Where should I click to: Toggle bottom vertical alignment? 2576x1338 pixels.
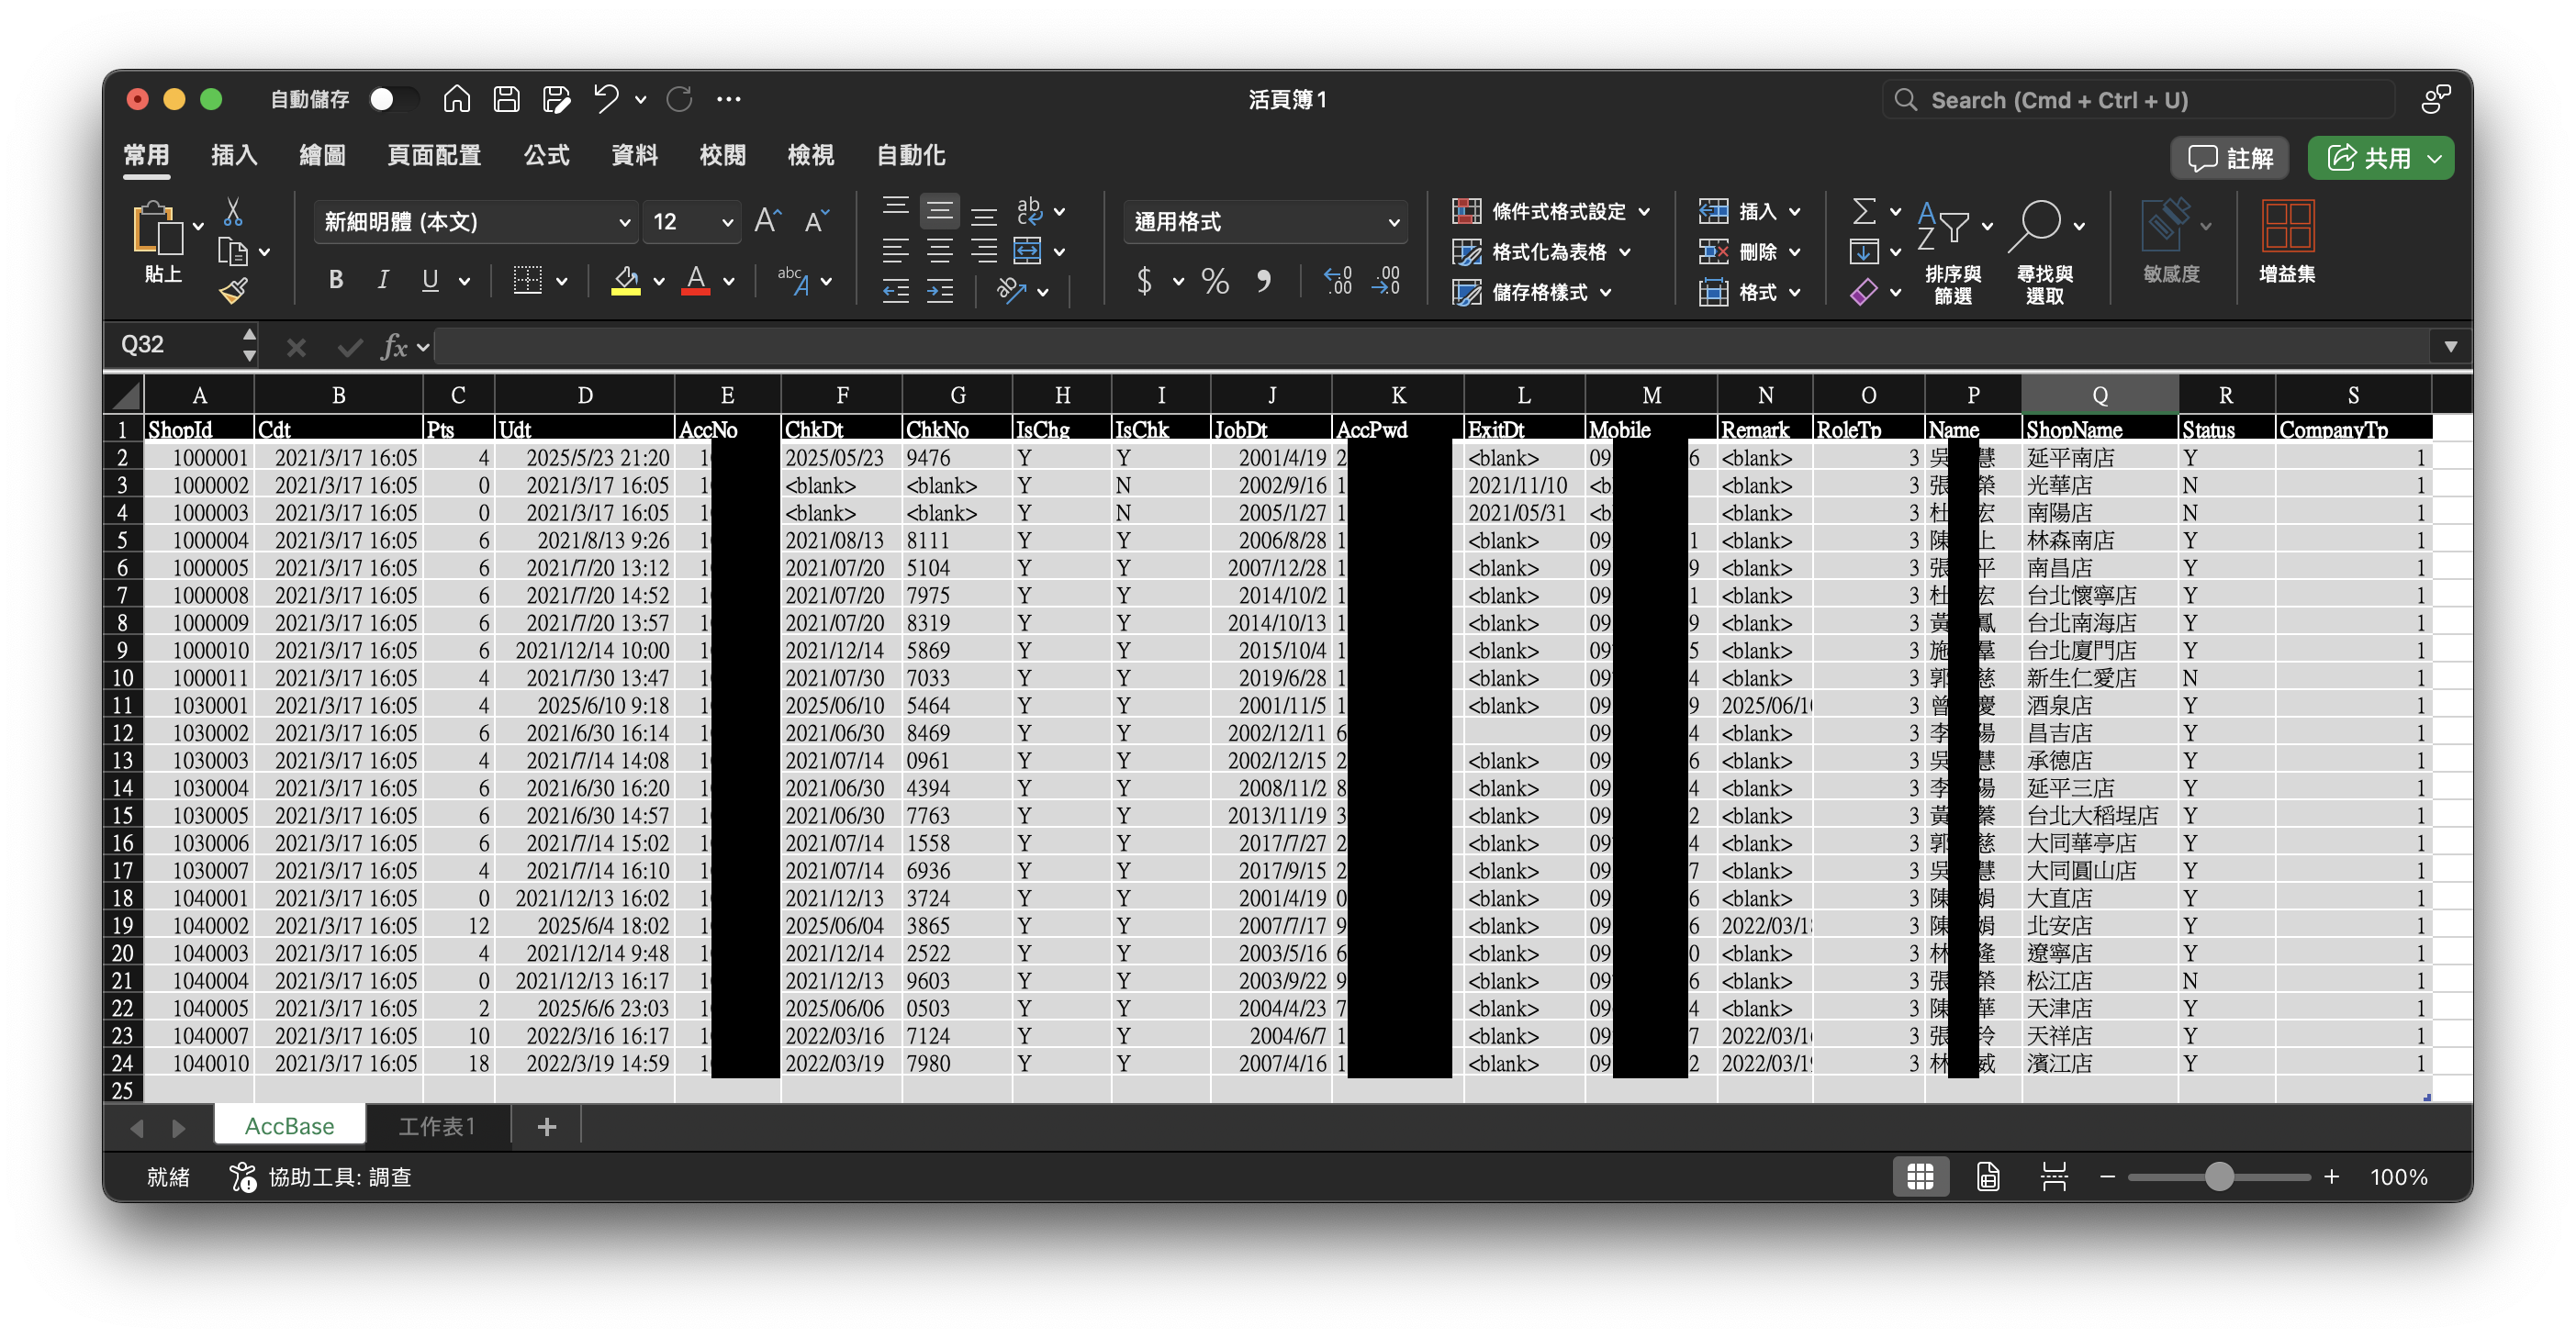pos(984,216)
